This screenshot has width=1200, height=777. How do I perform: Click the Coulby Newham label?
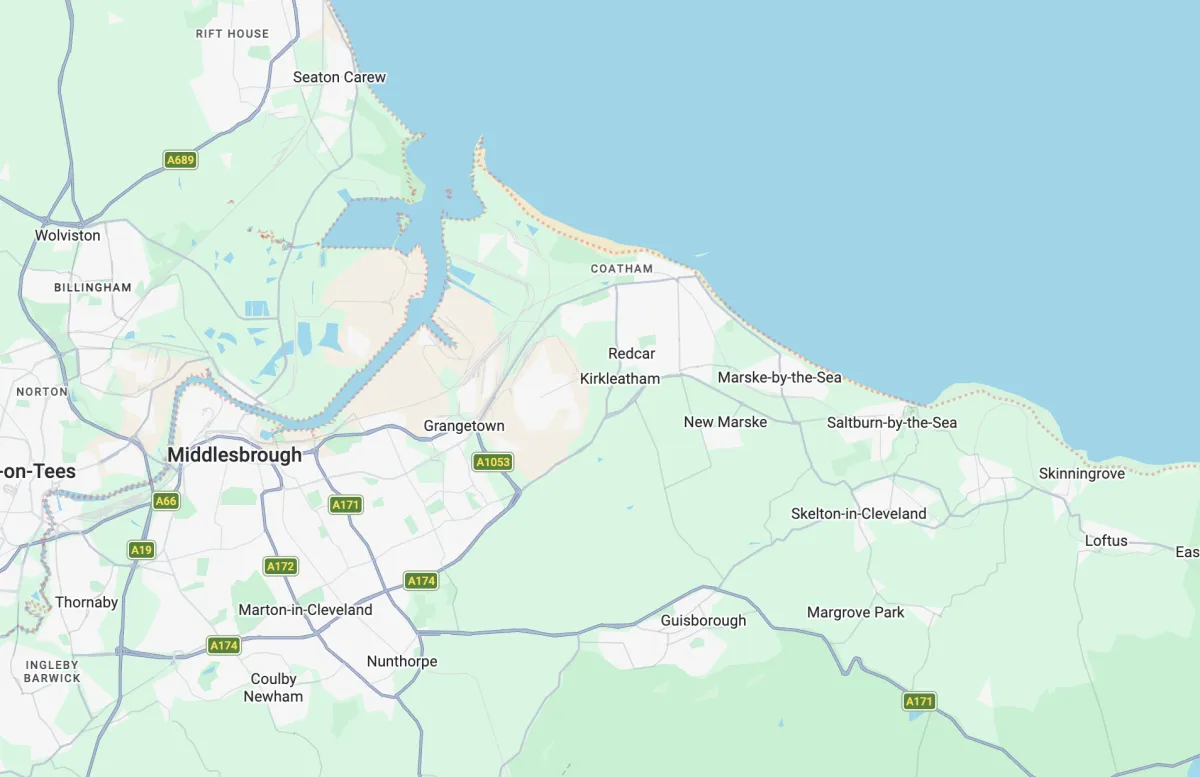coord(273,688)
